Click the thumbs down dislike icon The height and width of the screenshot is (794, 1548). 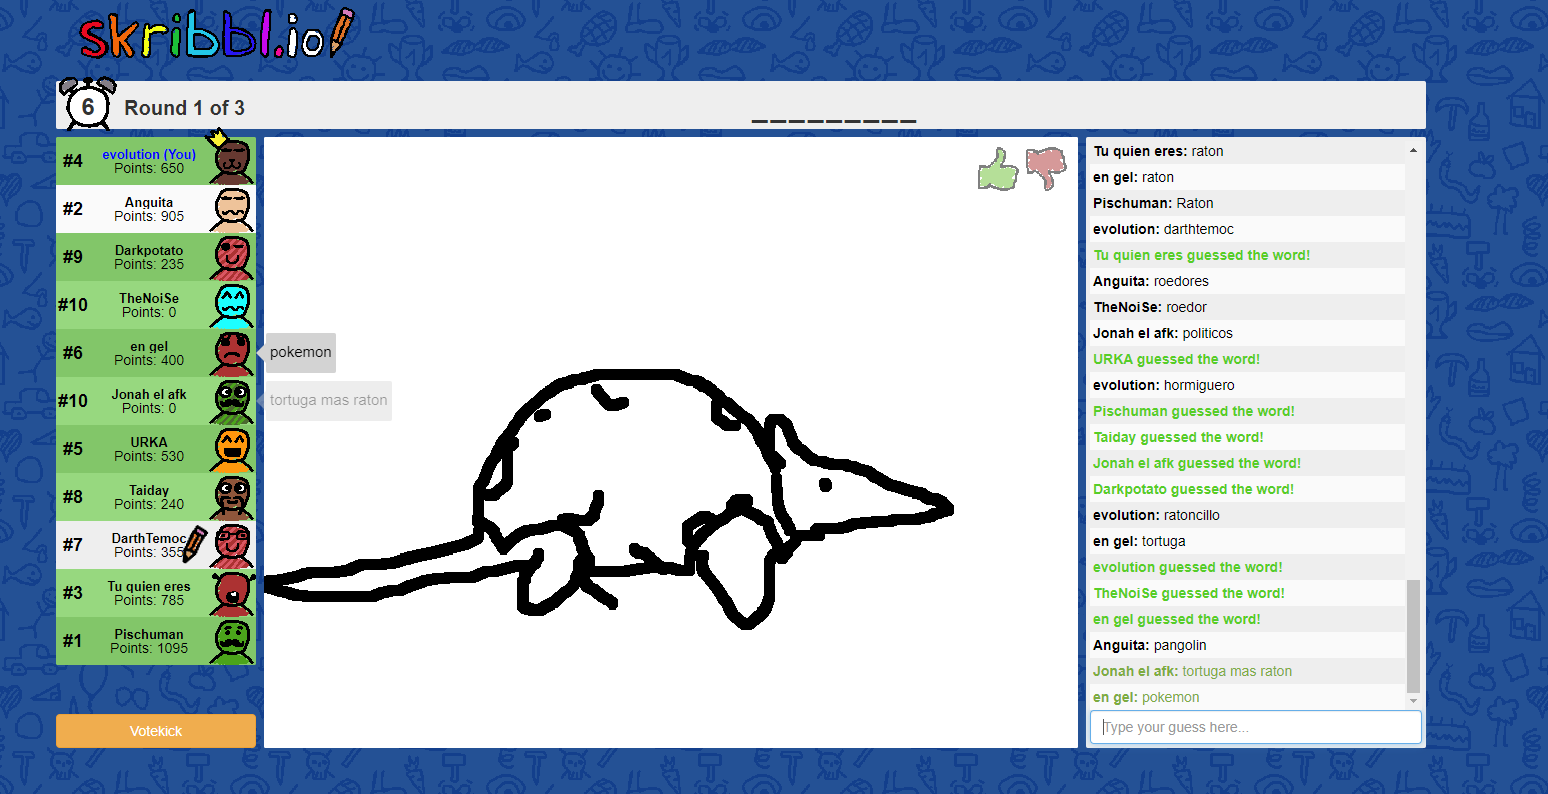pyautogui.click(x=1046, y=168)
